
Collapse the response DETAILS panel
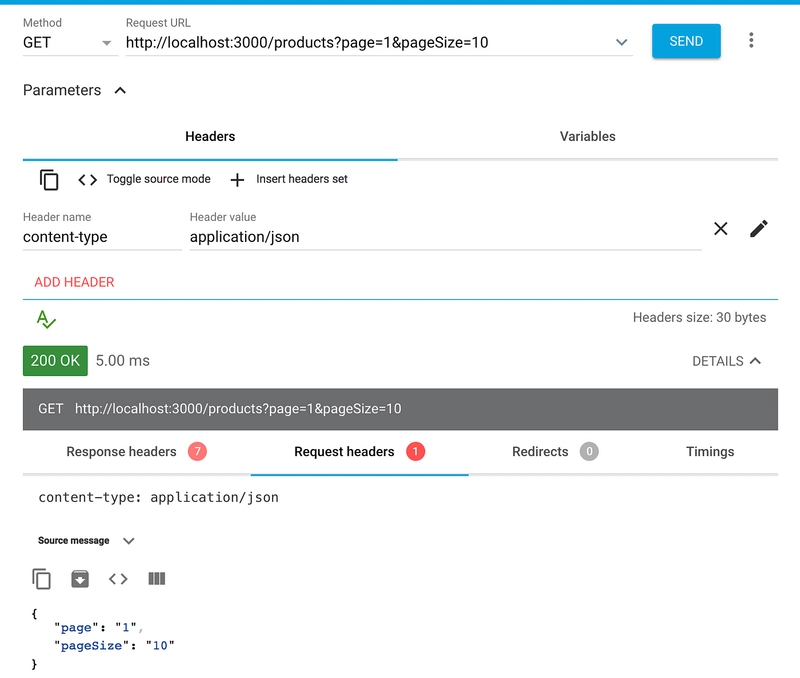[726, 361]
